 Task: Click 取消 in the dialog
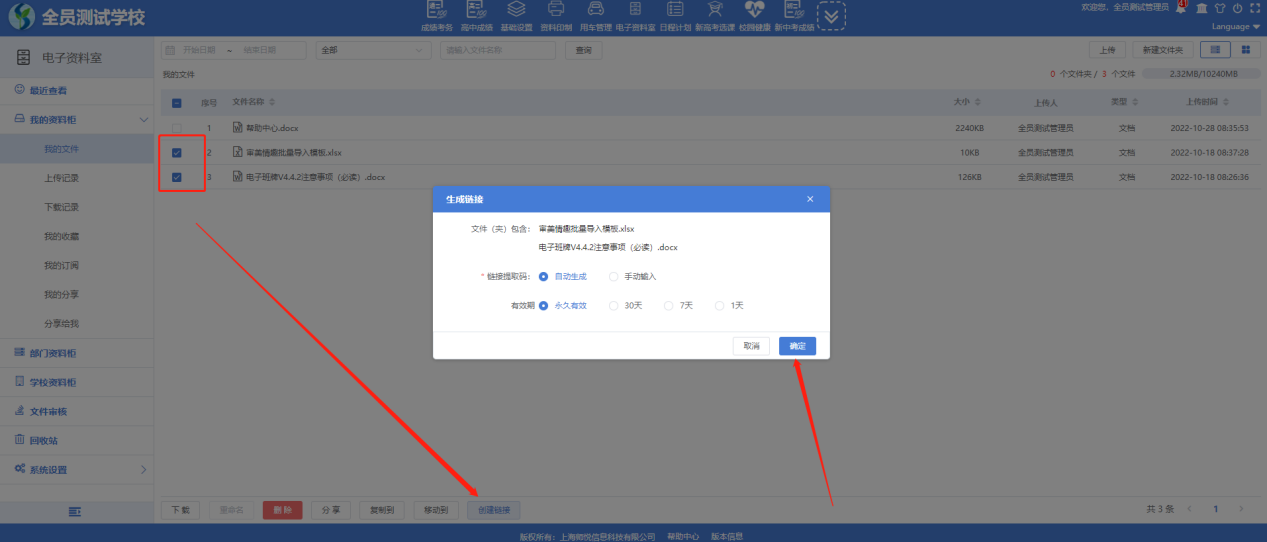point(751,346)
